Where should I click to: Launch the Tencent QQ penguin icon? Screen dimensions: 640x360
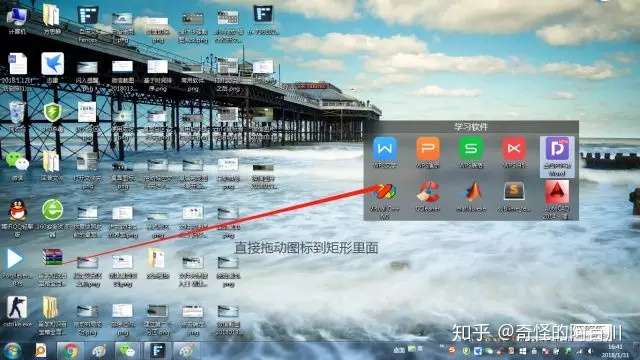pos(17,210)
